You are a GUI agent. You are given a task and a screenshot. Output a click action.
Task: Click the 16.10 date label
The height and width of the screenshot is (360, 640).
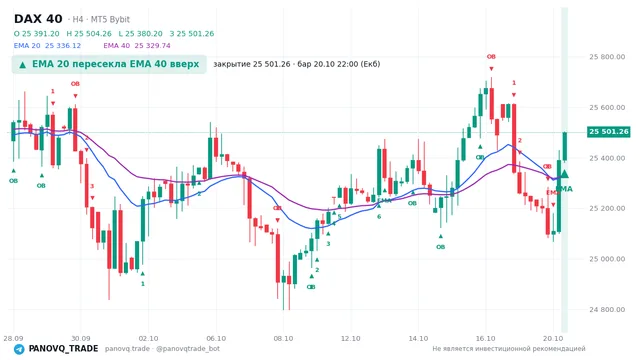click(486, 338)
